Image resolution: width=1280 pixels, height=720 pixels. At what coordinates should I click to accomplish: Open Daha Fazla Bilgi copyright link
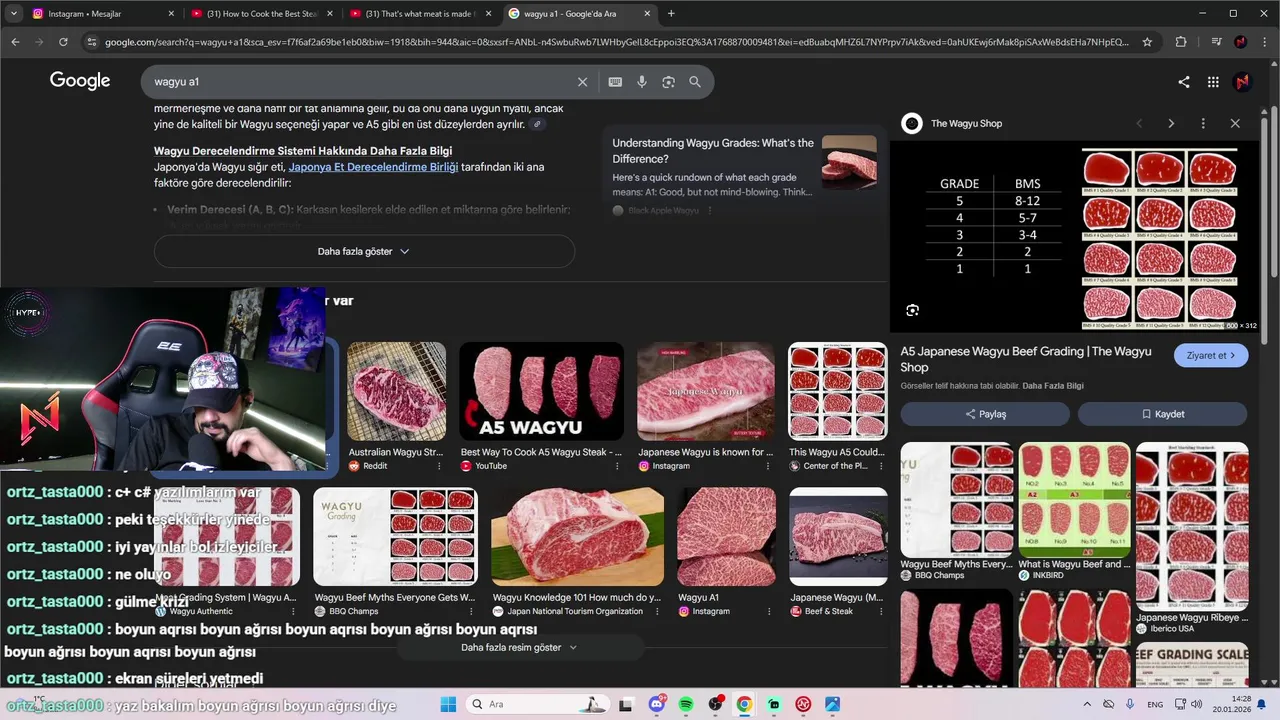1053,386
